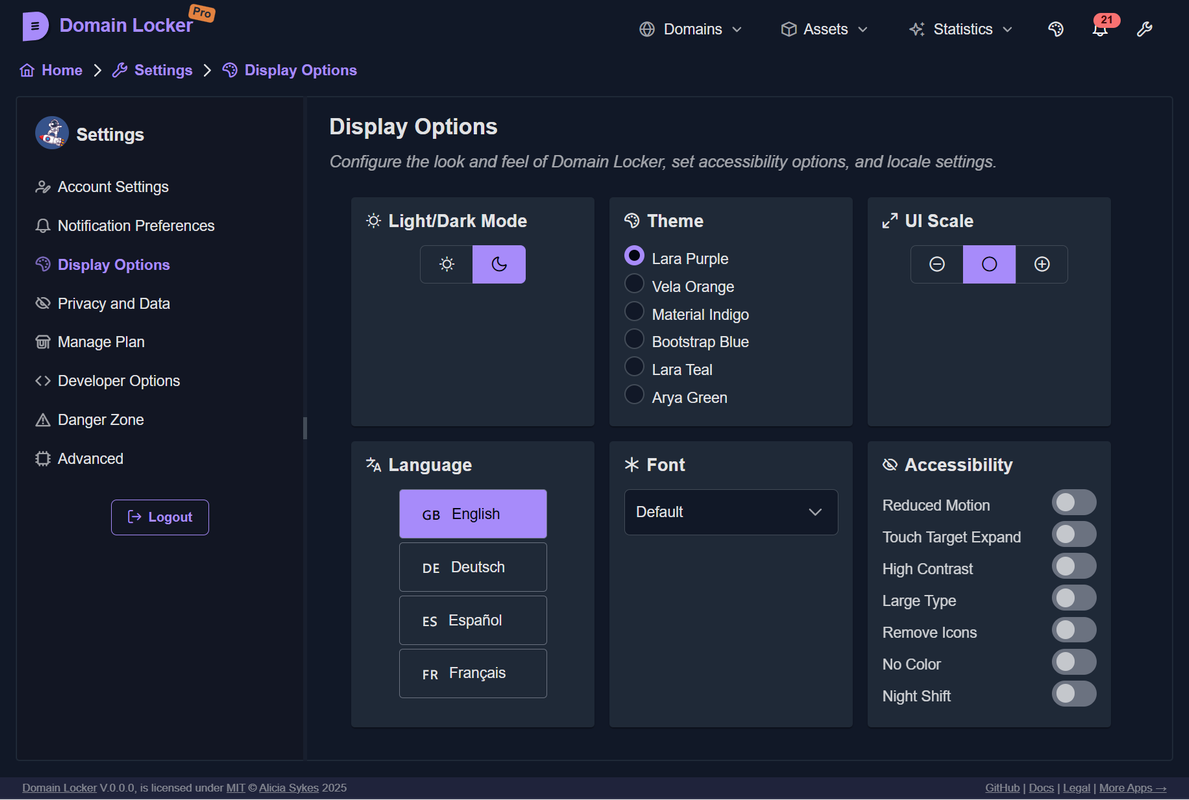Select the Material Indigo theme radio
This screenshot has width=1189, height=800.
click(634, 311)
